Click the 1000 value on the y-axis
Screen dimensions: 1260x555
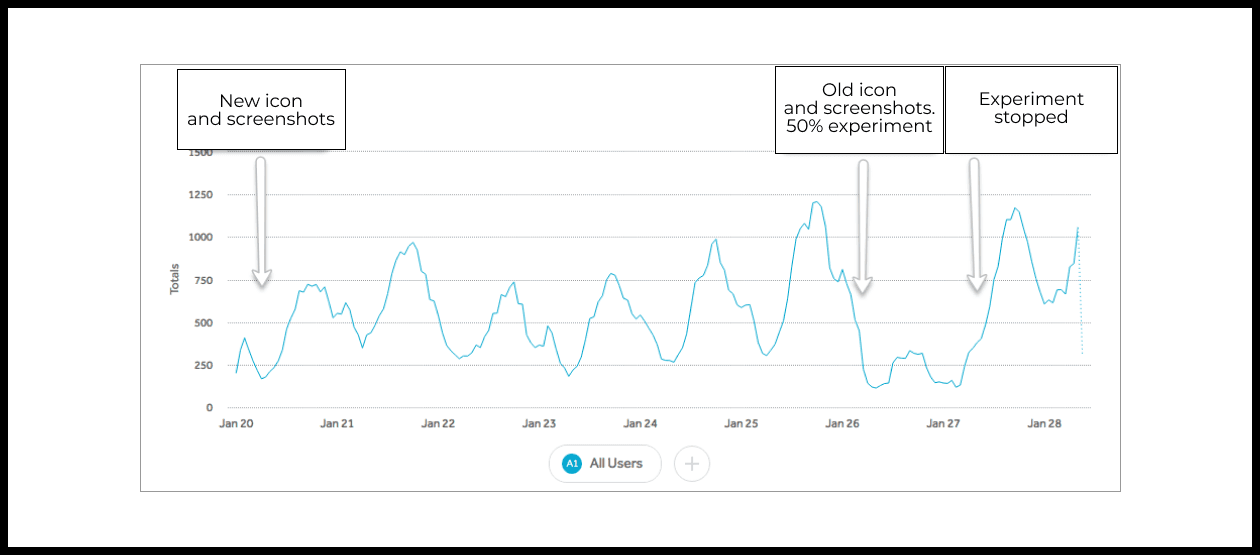[201, 237]
